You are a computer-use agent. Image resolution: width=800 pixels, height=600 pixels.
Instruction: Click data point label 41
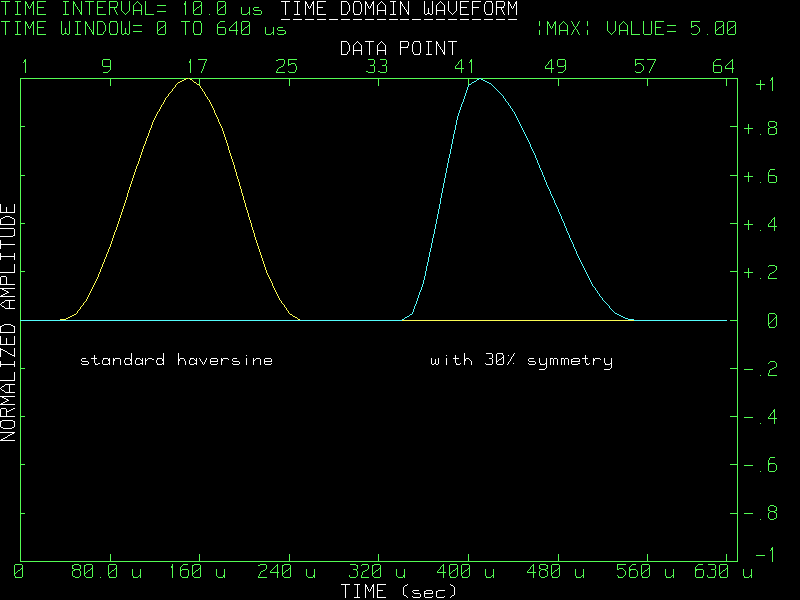point(465,67)
